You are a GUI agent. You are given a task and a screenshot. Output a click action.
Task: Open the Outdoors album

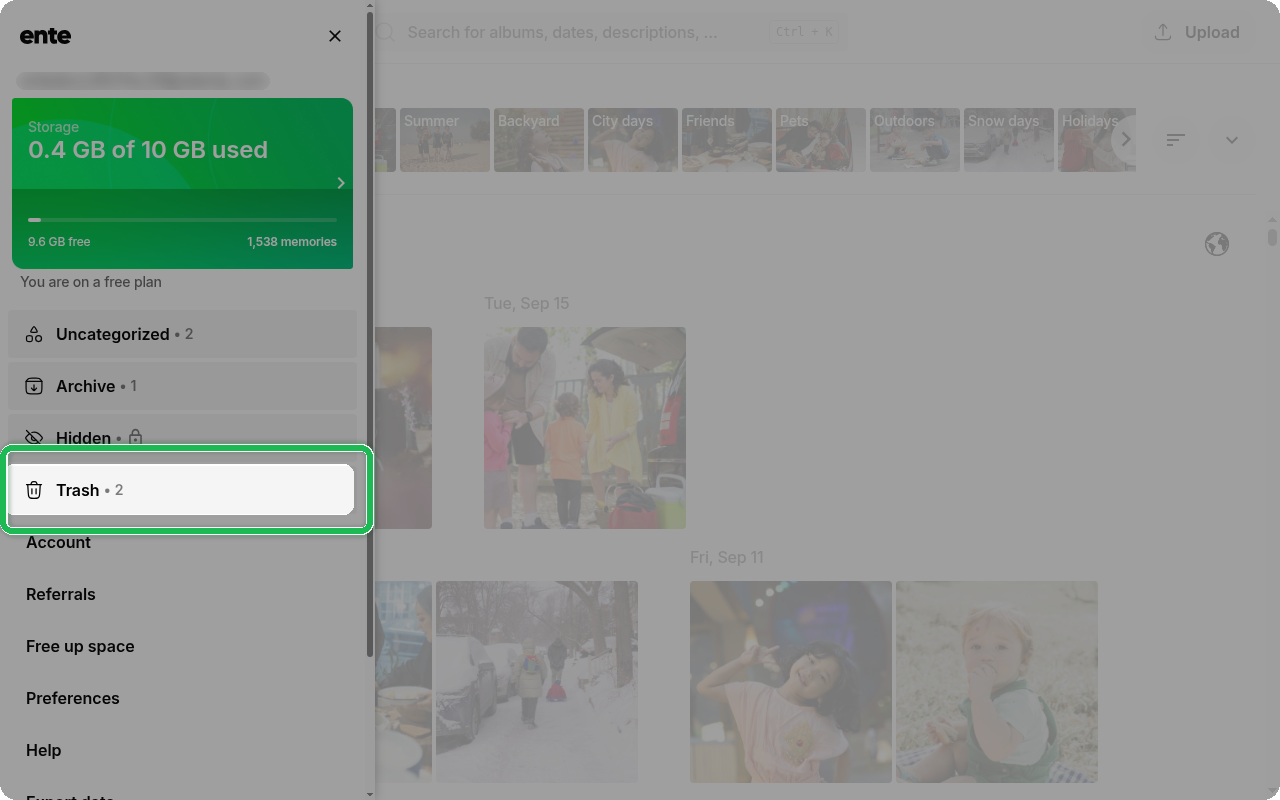[x=915, y=140]
